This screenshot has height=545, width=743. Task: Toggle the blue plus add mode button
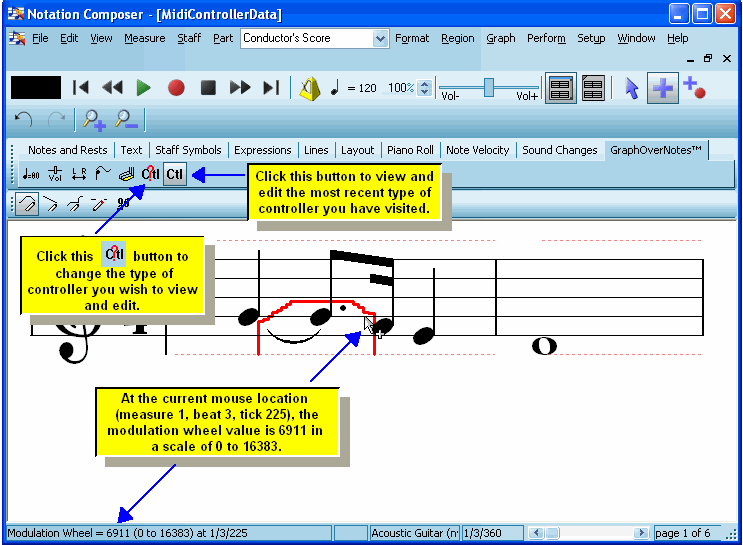click(661, 88)
